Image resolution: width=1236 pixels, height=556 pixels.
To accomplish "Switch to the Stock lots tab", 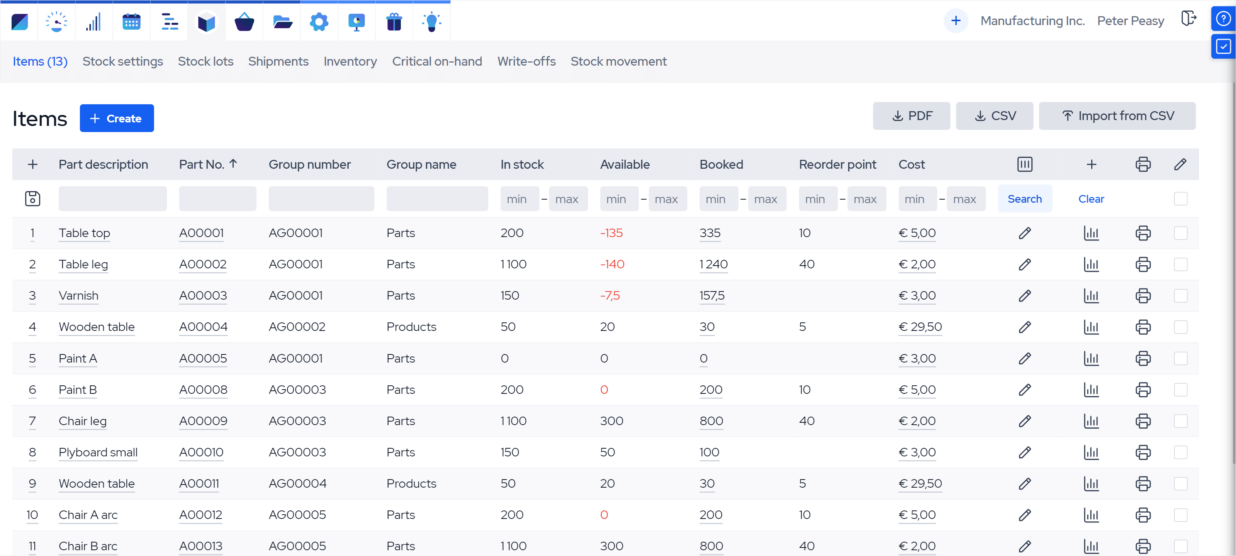I will pos(205,62).
